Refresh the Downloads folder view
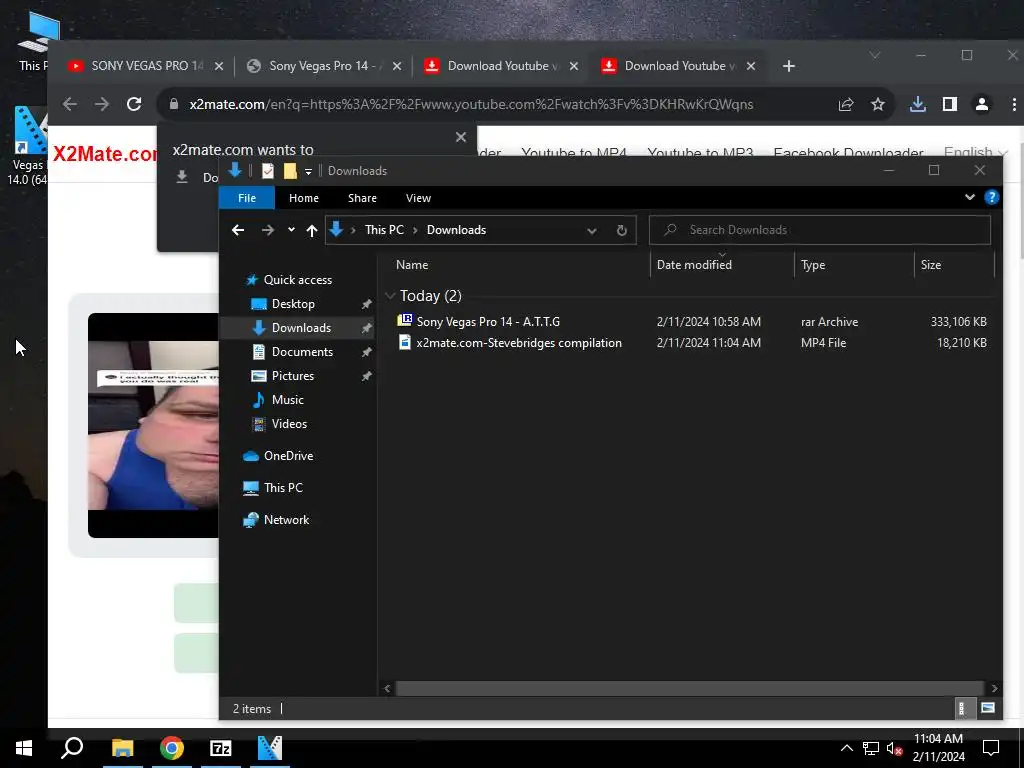The width and height of the screenshot is (1024, 768). (x=622, y=230)
